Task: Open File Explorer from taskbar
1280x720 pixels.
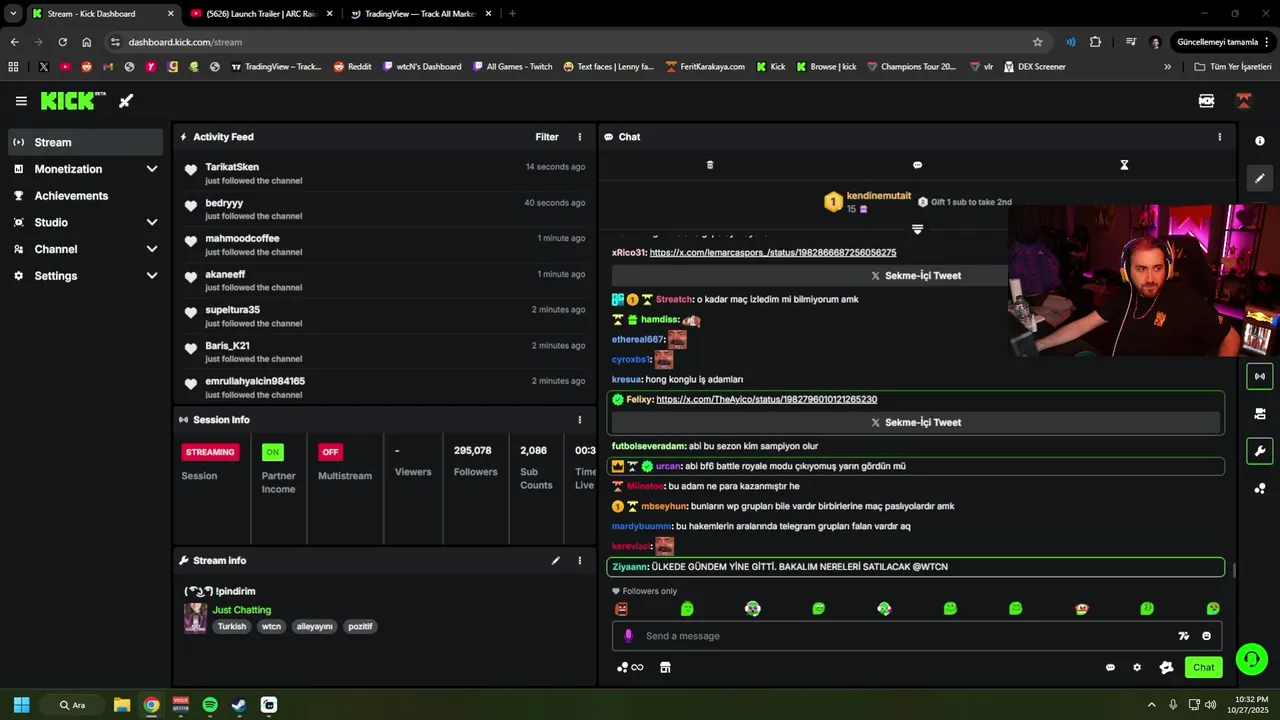Action: click(x=122, y=705)
